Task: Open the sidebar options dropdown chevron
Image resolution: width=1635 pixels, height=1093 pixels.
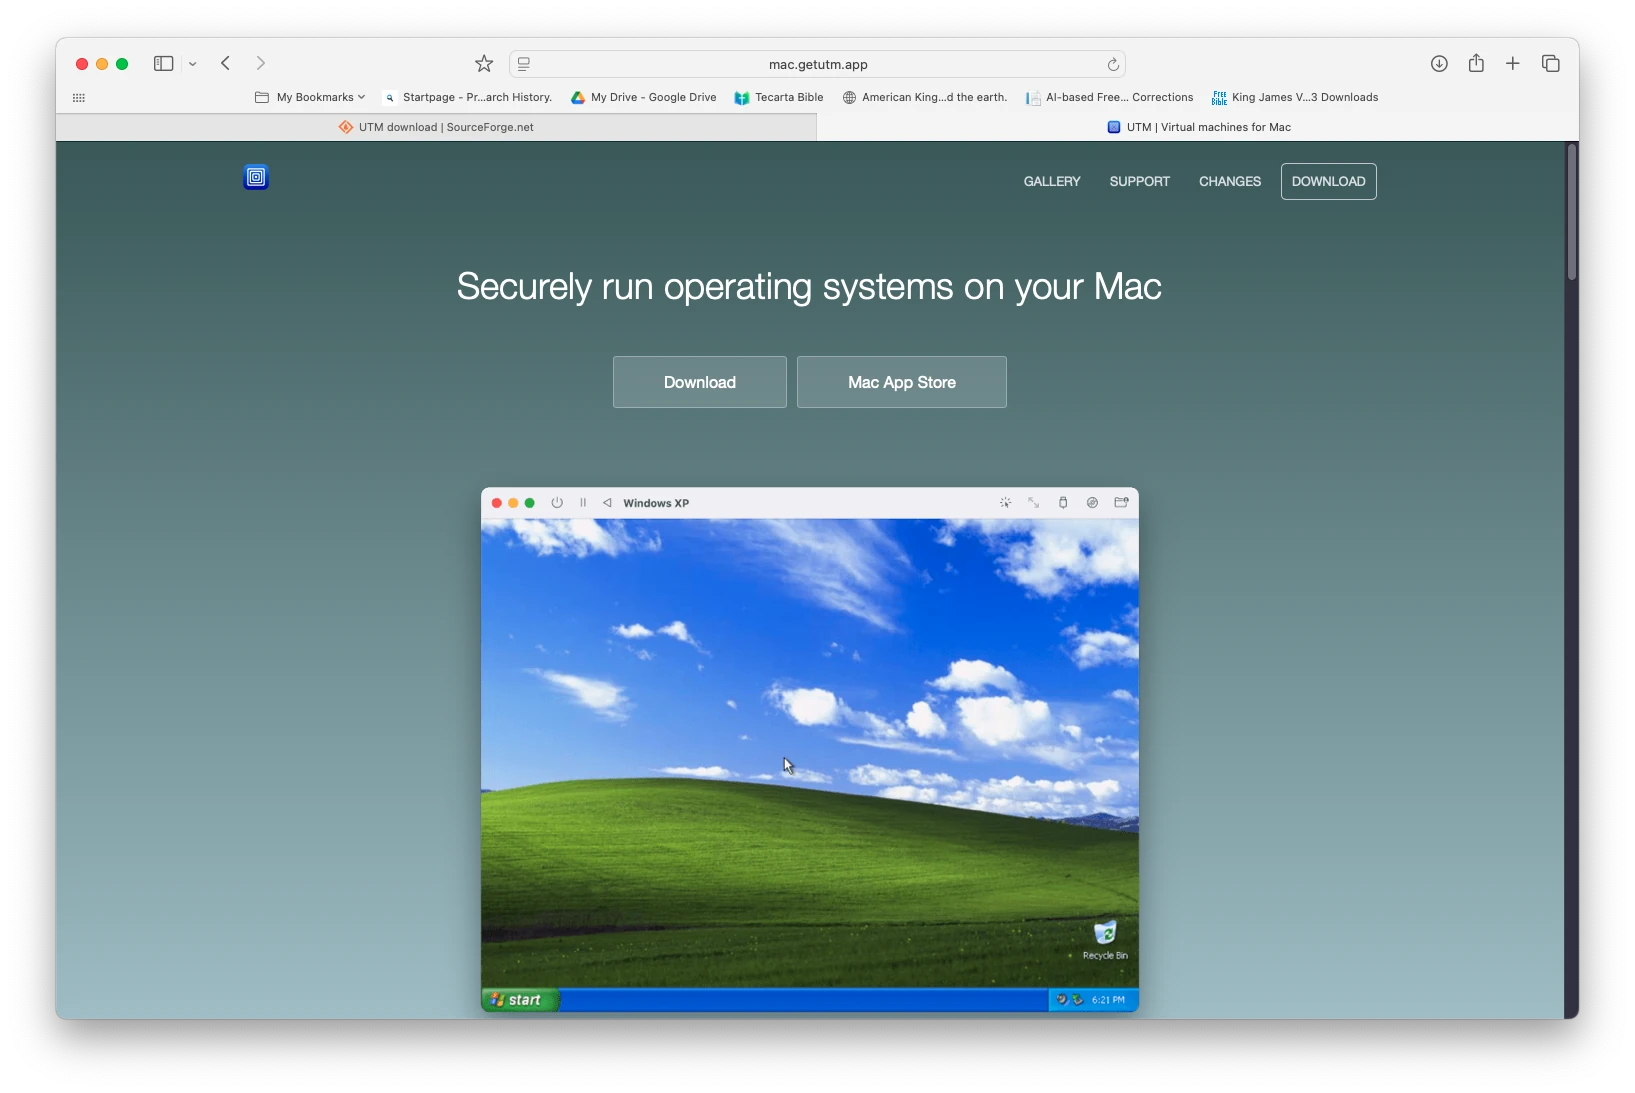Action: point(193,64)
